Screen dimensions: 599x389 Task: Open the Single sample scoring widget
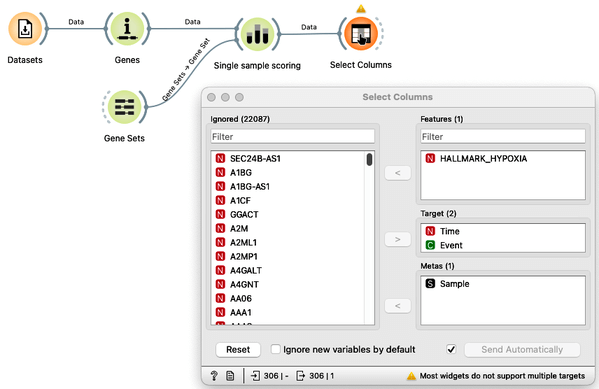[x=257, y=34]
